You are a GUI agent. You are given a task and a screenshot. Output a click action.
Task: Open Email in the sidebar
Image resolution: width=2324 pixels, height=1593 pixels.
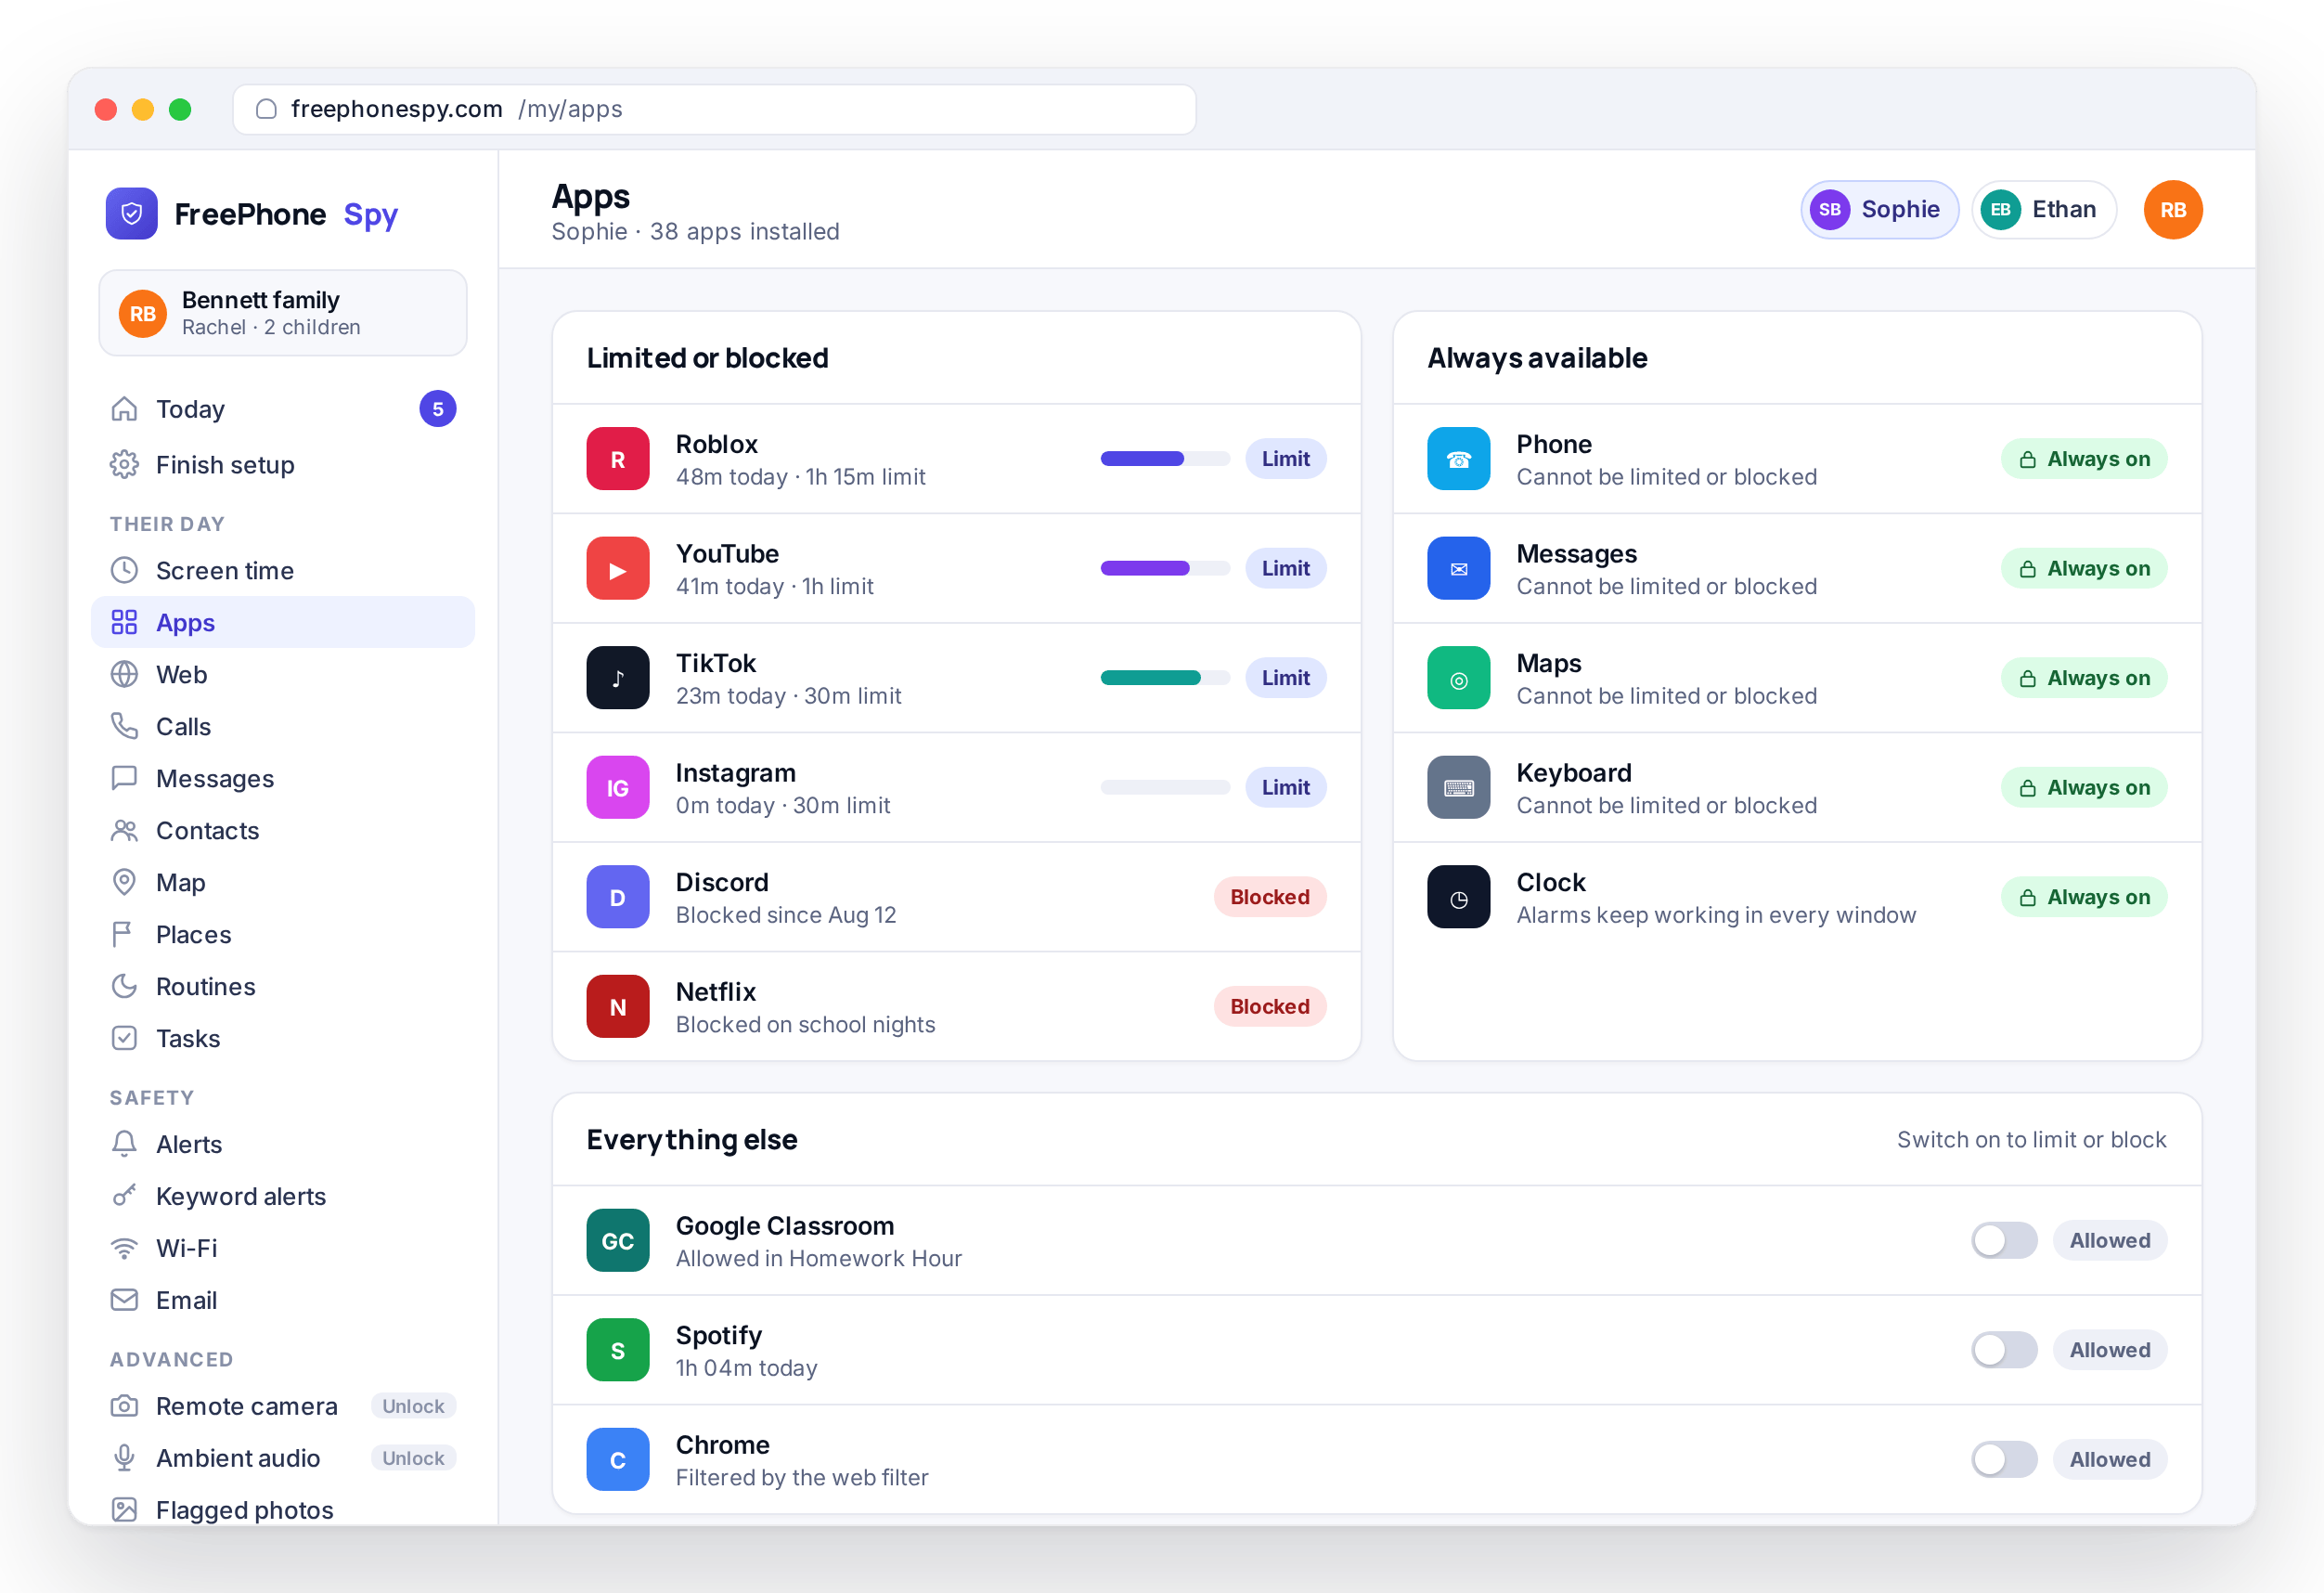click(283, 1301)
